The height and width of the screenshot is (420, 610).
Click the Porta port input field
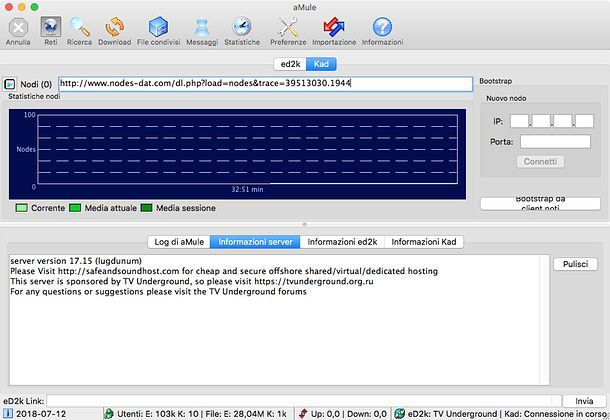pos(555,142)
